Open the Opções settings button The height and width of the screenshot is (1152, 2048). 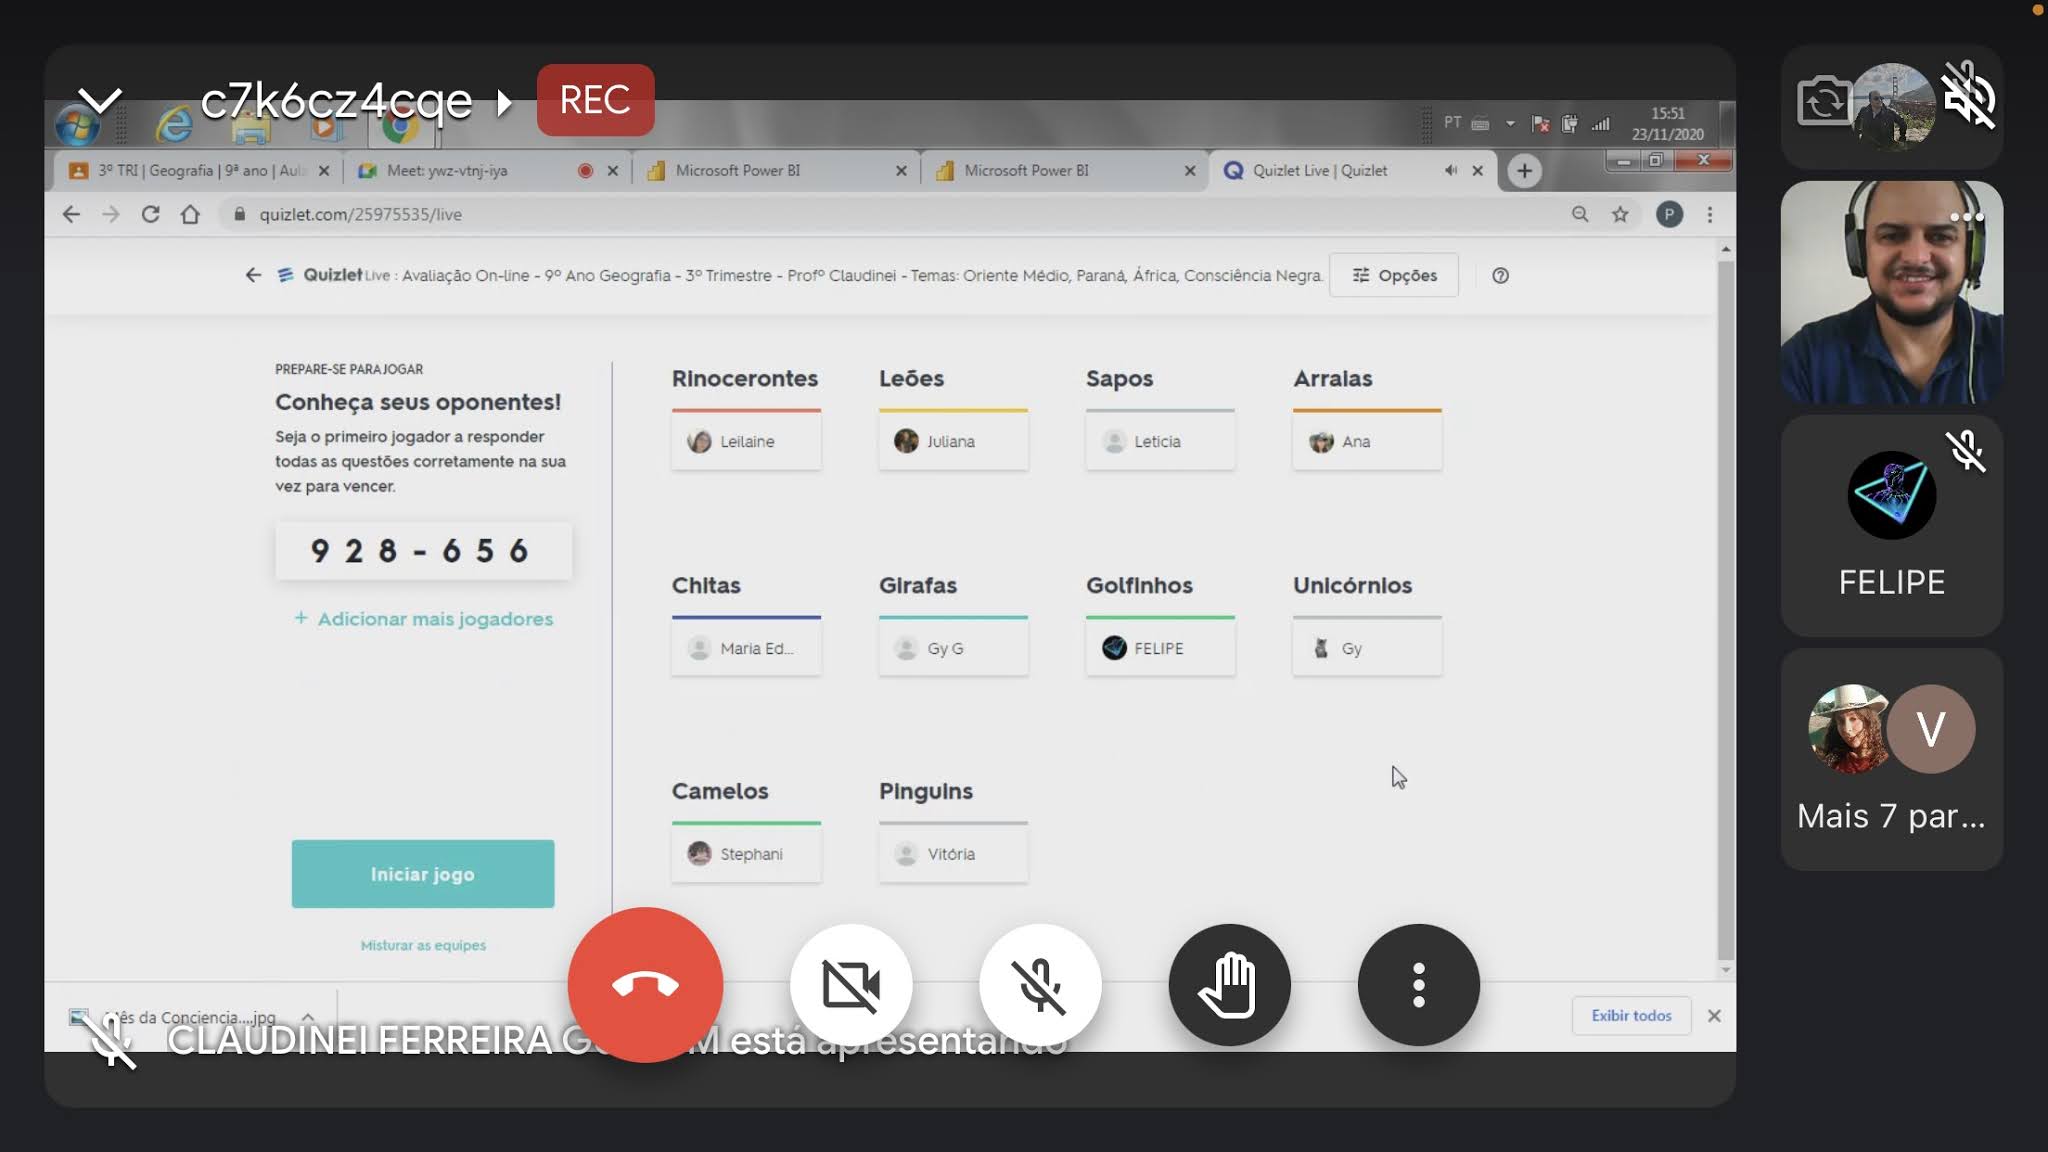click(1394, 275)
